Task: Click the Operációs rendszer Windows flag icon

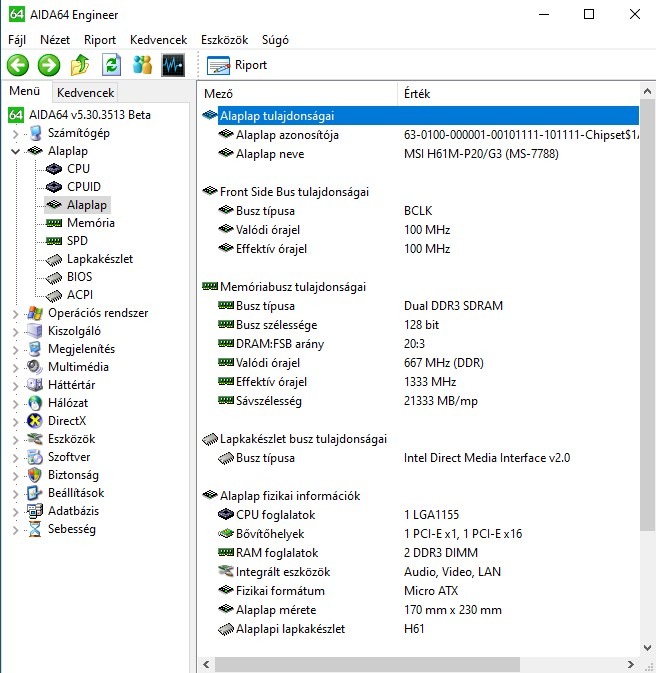Action: (35, 313)
